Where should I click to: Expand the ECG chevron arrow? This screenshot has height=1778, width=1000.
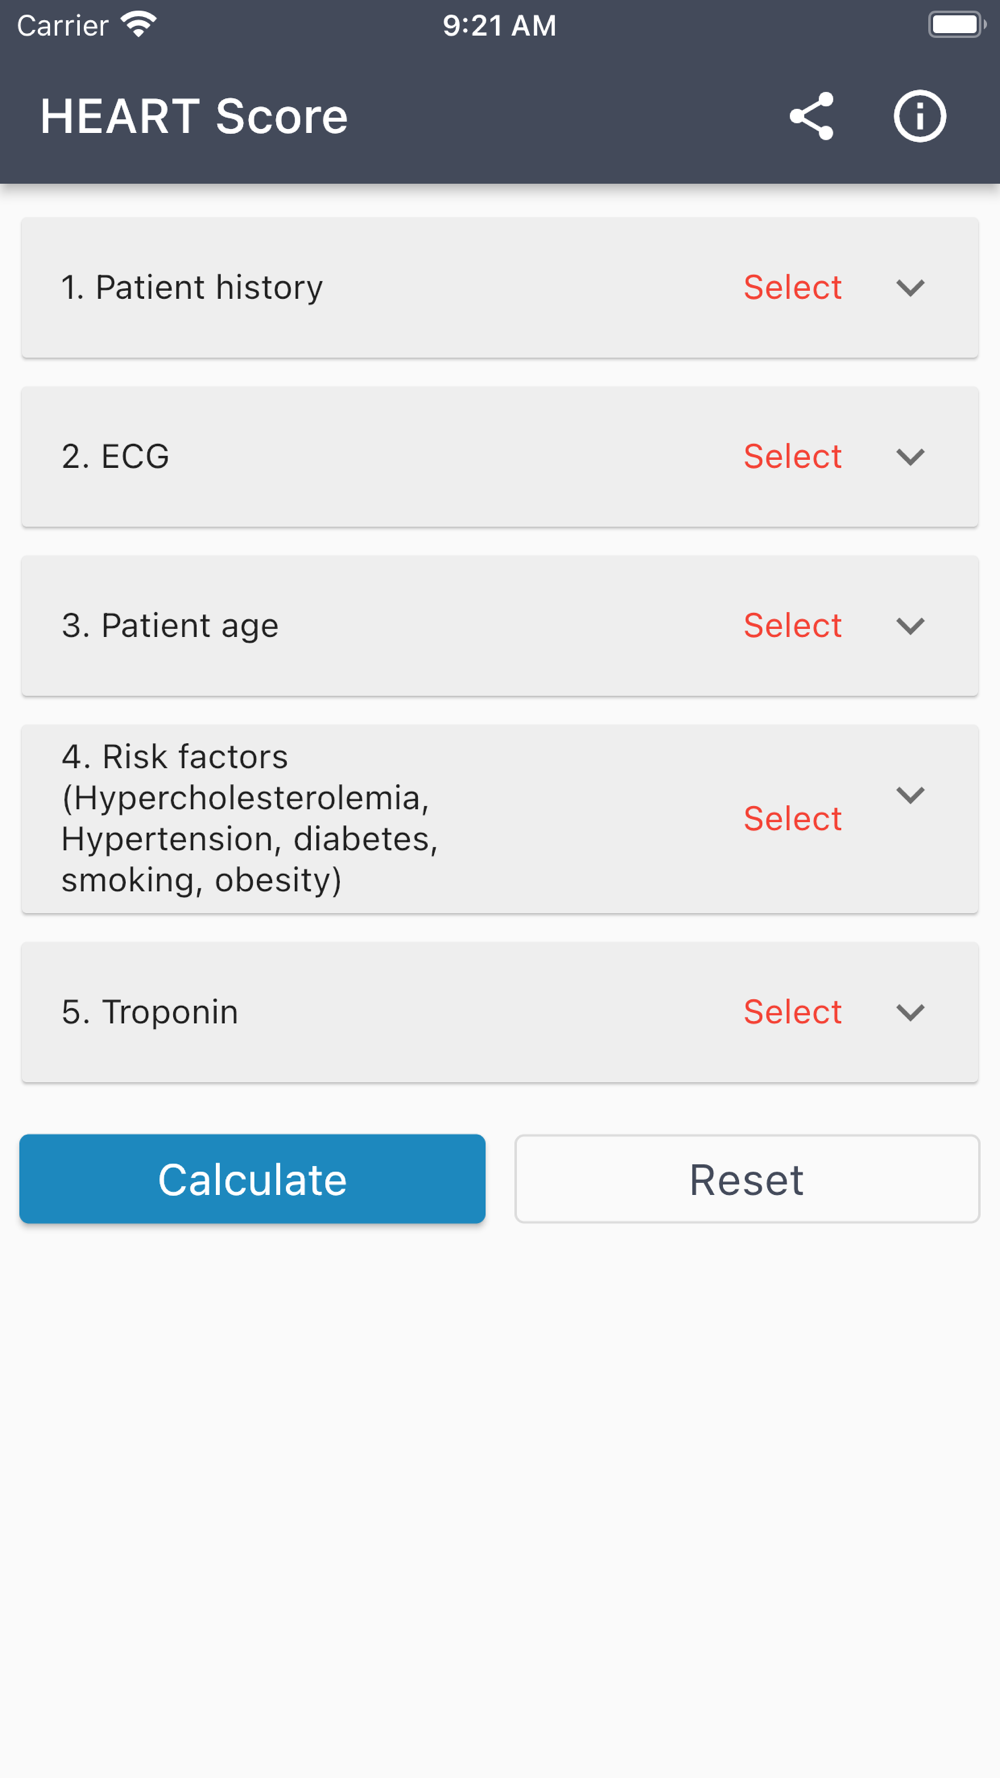coord(910,457)
